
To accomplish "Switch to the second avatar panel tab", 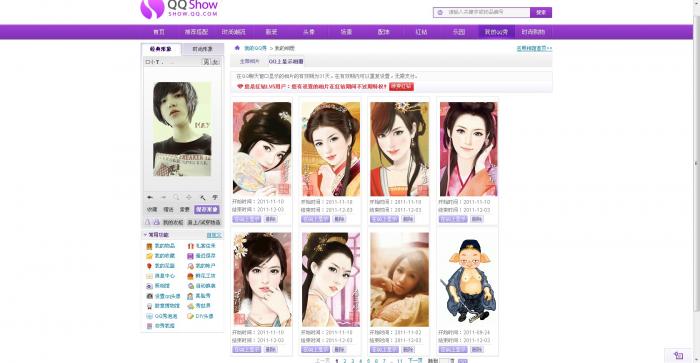I will coord(202,49).
